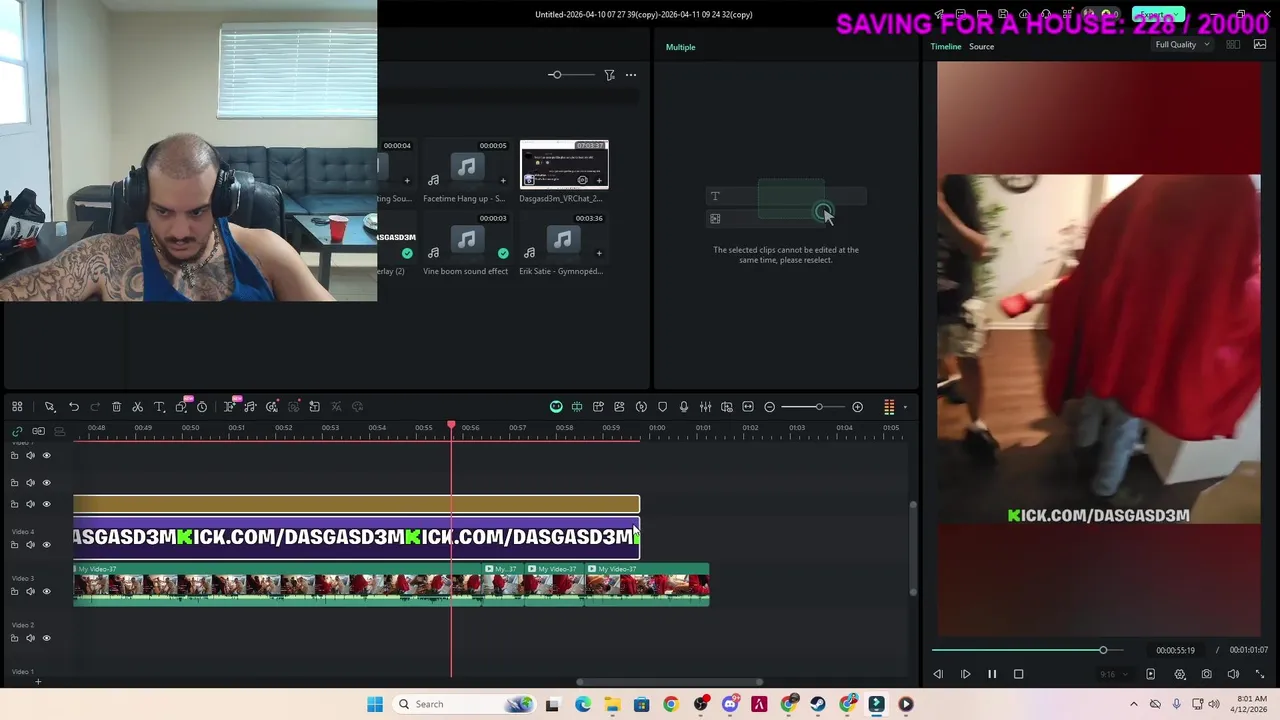Add Facetime Hang up sound via plus
The width and height of the screenshot is (1280, 720).
503,181
